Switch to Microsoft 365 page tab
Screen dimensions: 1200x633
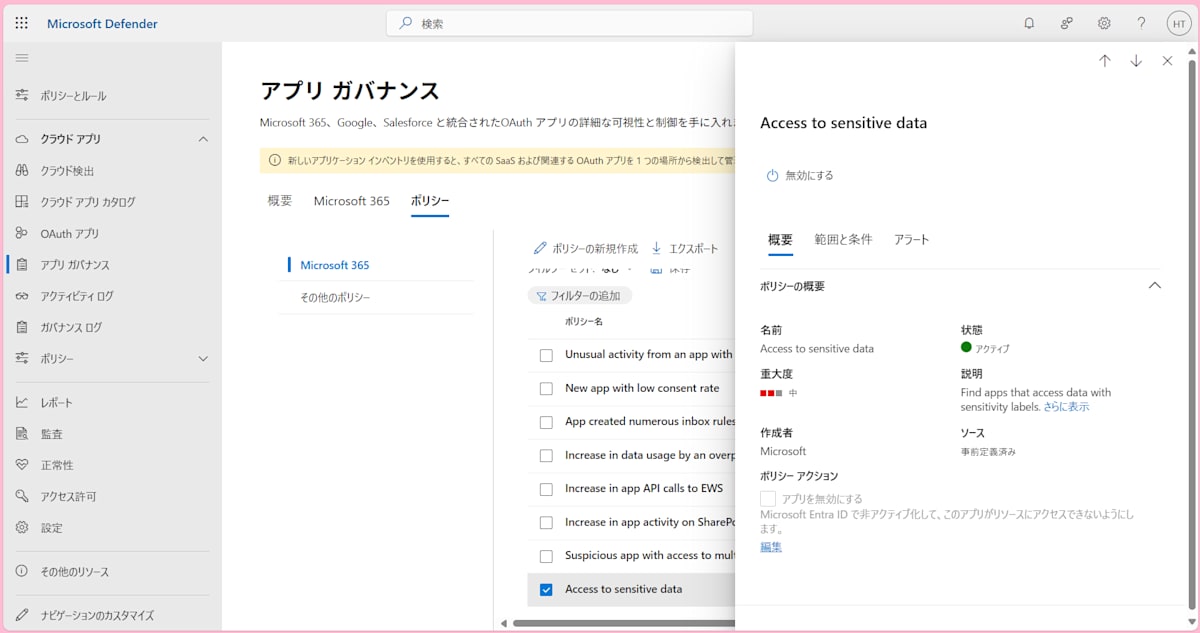point(351,201)
